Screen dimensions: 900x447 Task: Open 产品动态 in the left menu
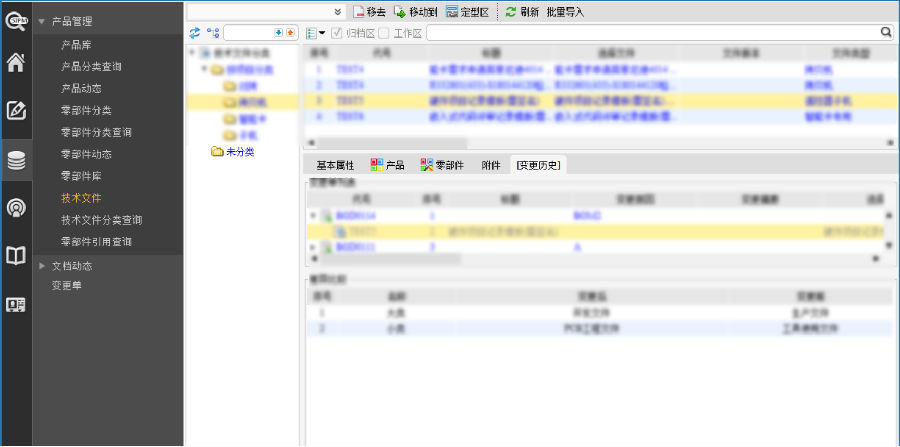point(81,88)
